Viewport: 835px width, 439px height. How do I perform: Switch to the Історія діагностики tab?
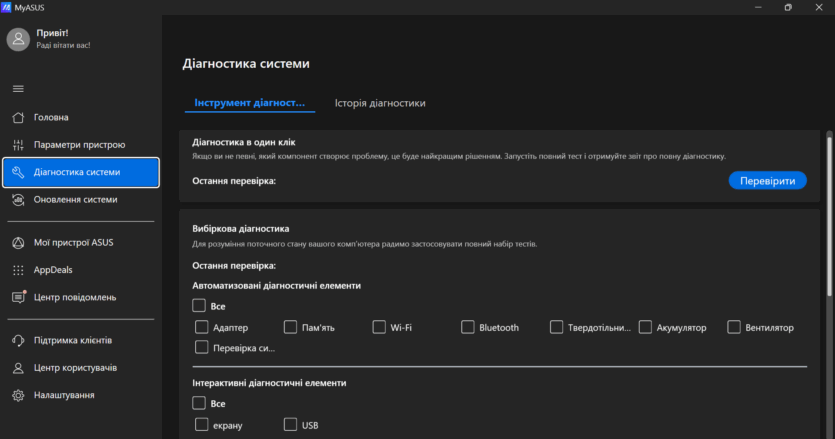380,103
